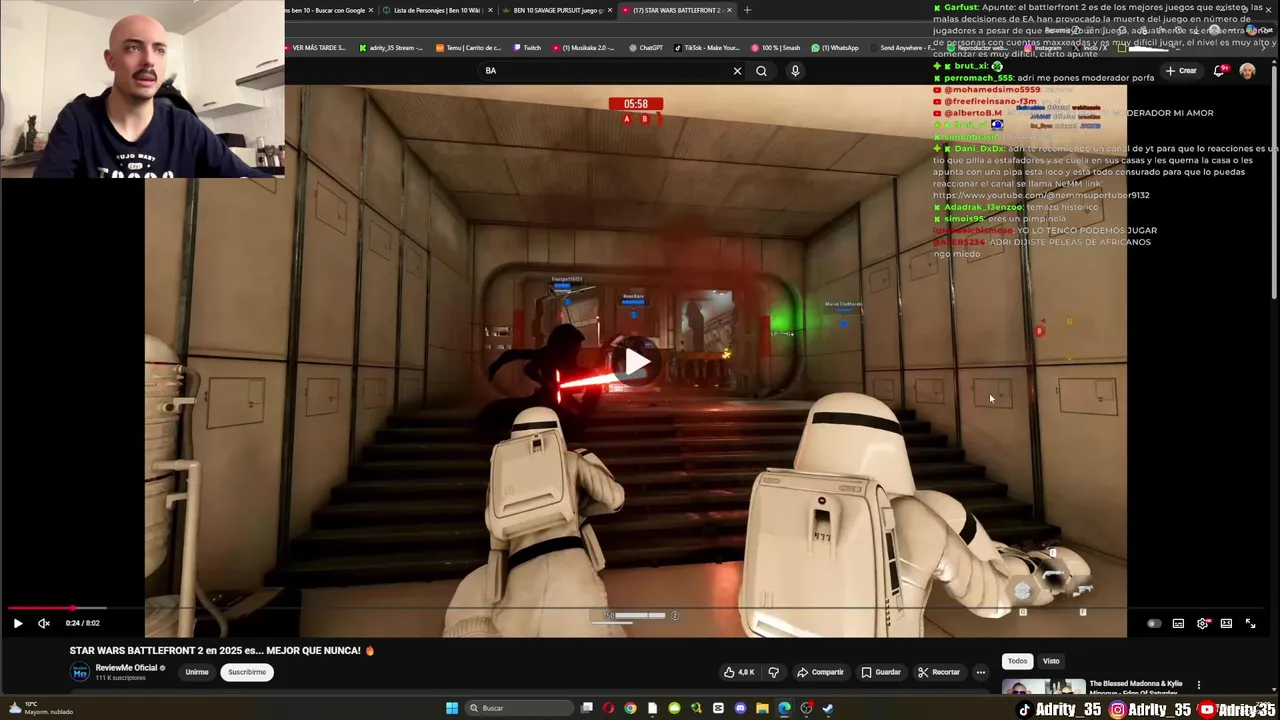Unmute the video with the speaker icon
The height and width of the screenshot is (720, 1280).
coord(44,623)
